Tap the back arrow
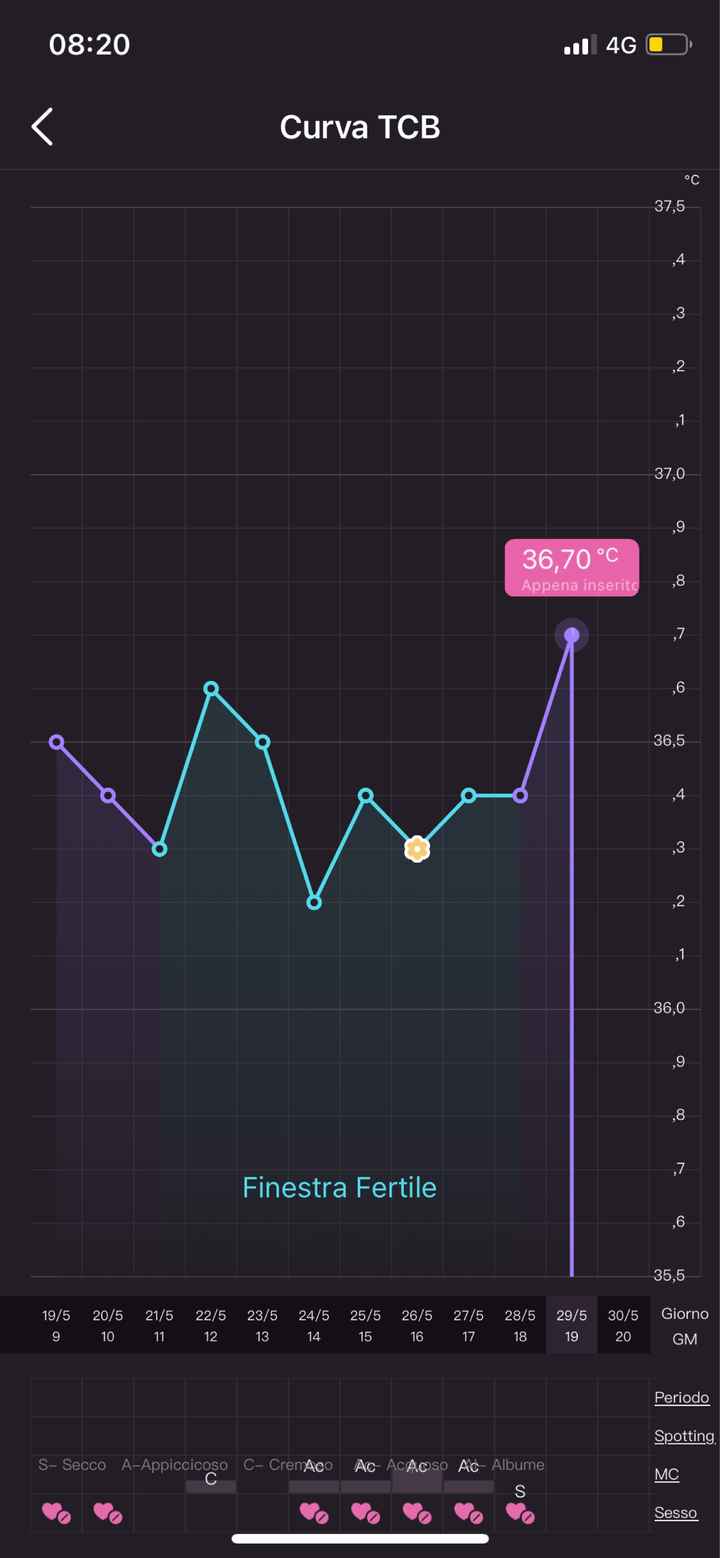 coord(42,127)
